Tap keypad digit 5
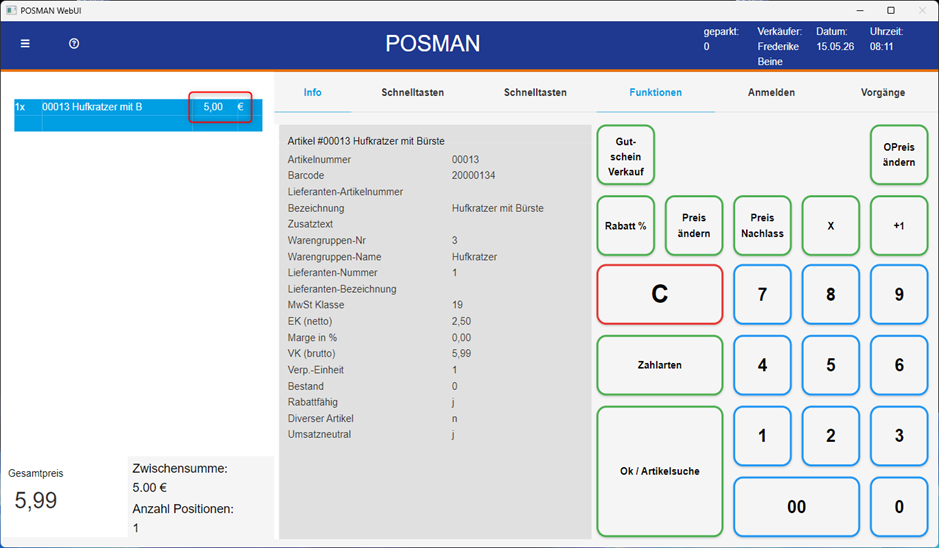Screen dimensions: 939x548 [831, 365]
